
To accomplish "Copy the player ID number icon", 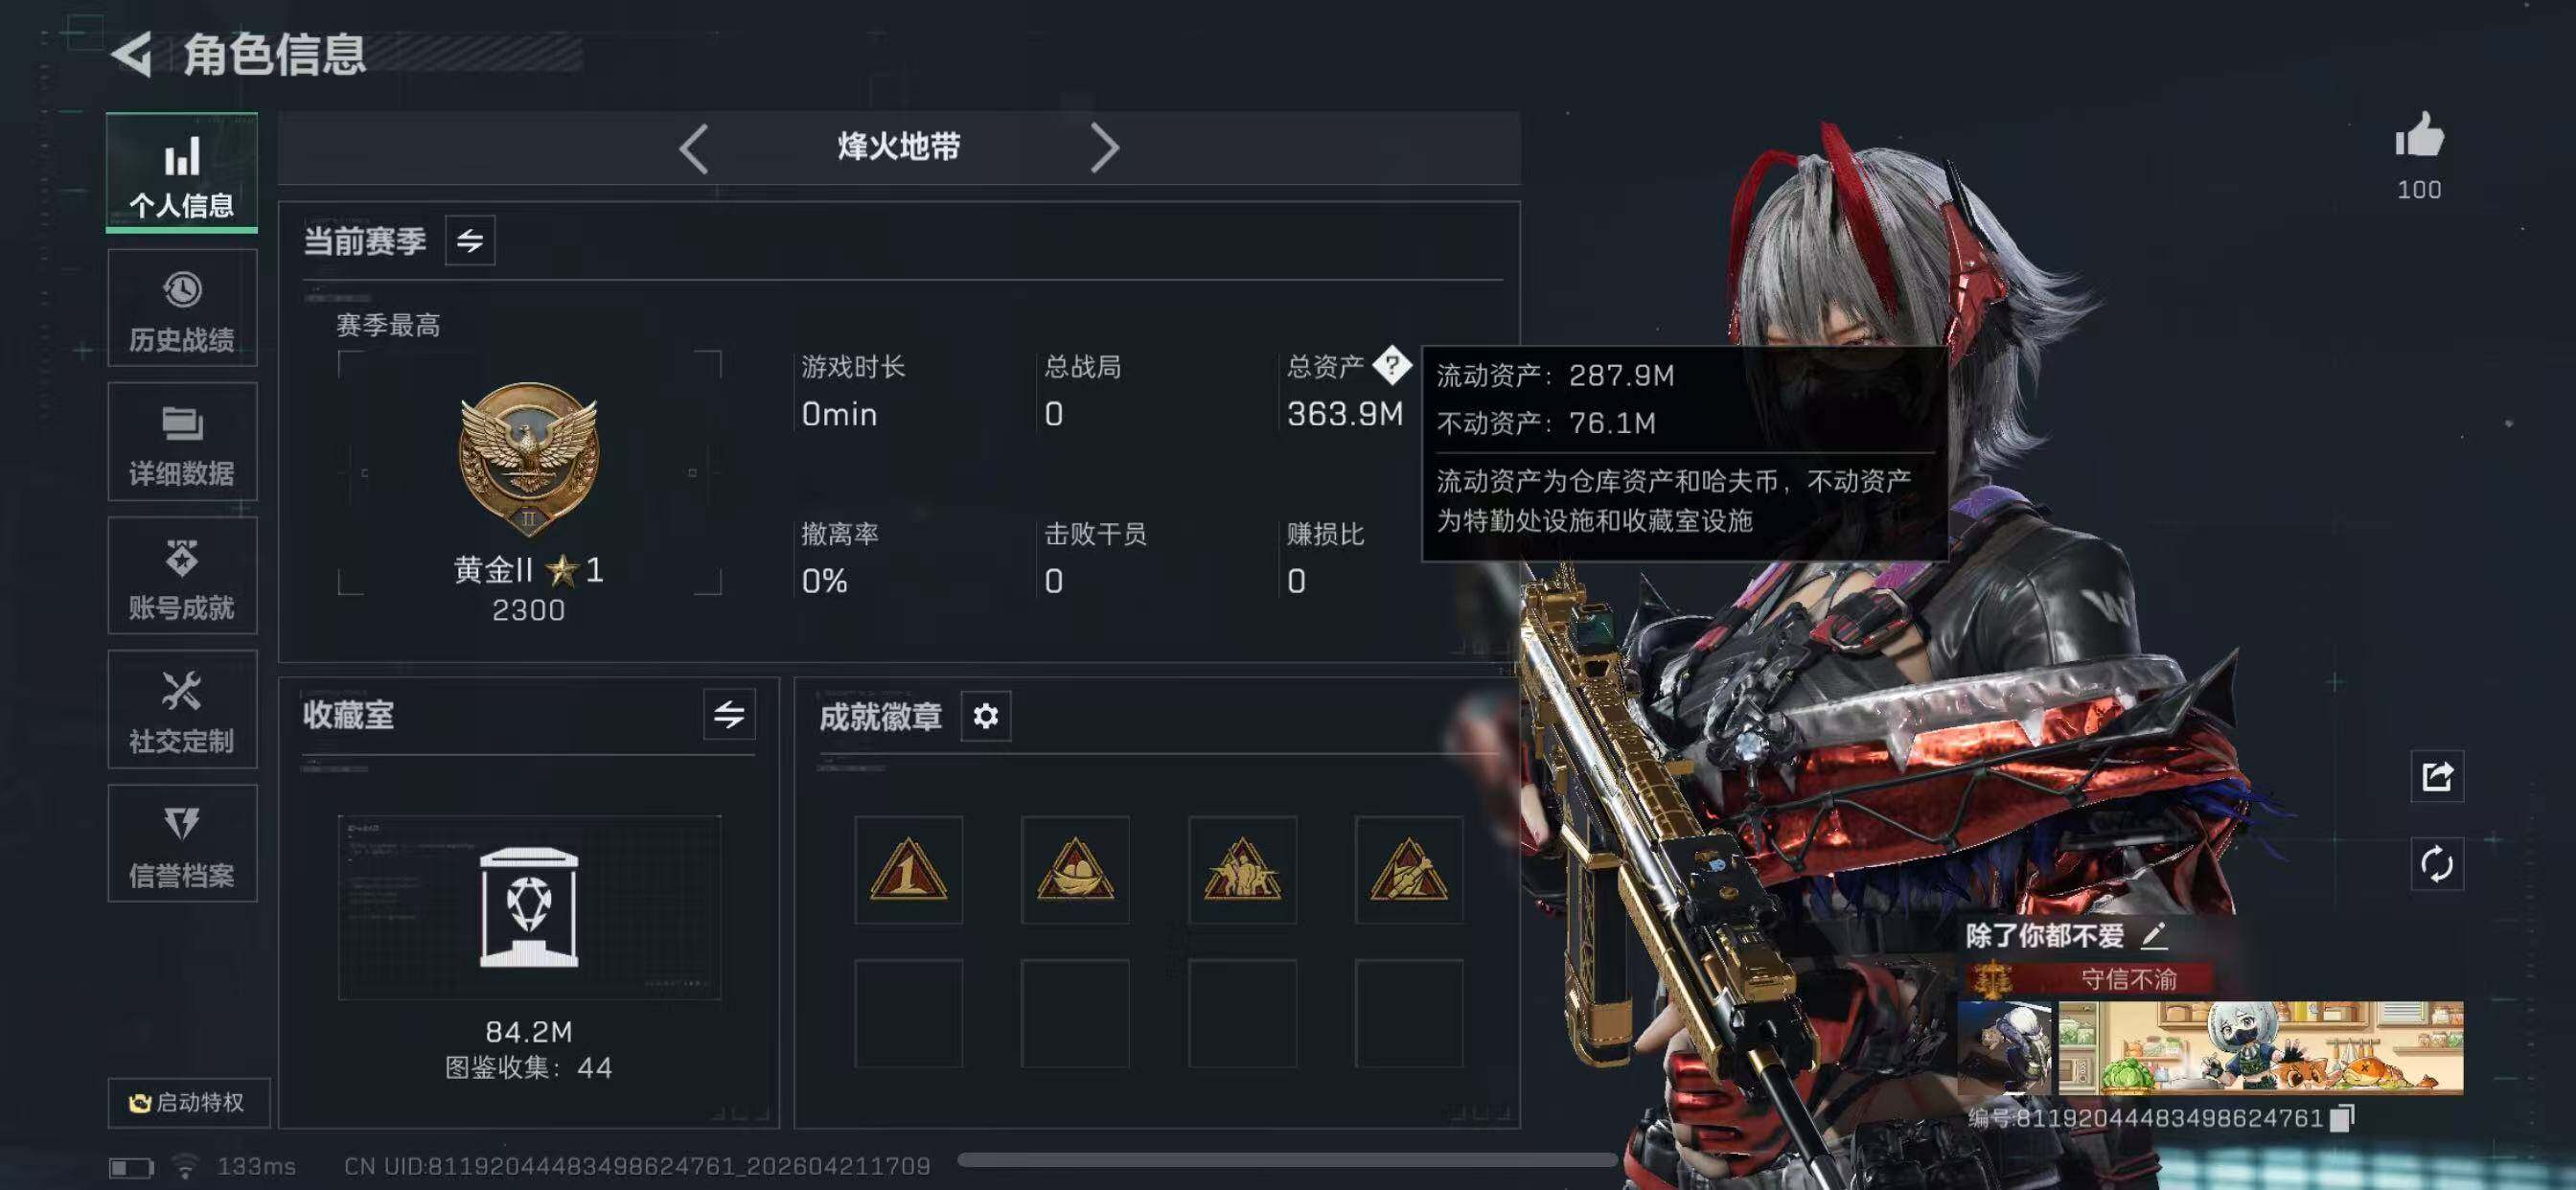I will (x=2342, y=1117).
